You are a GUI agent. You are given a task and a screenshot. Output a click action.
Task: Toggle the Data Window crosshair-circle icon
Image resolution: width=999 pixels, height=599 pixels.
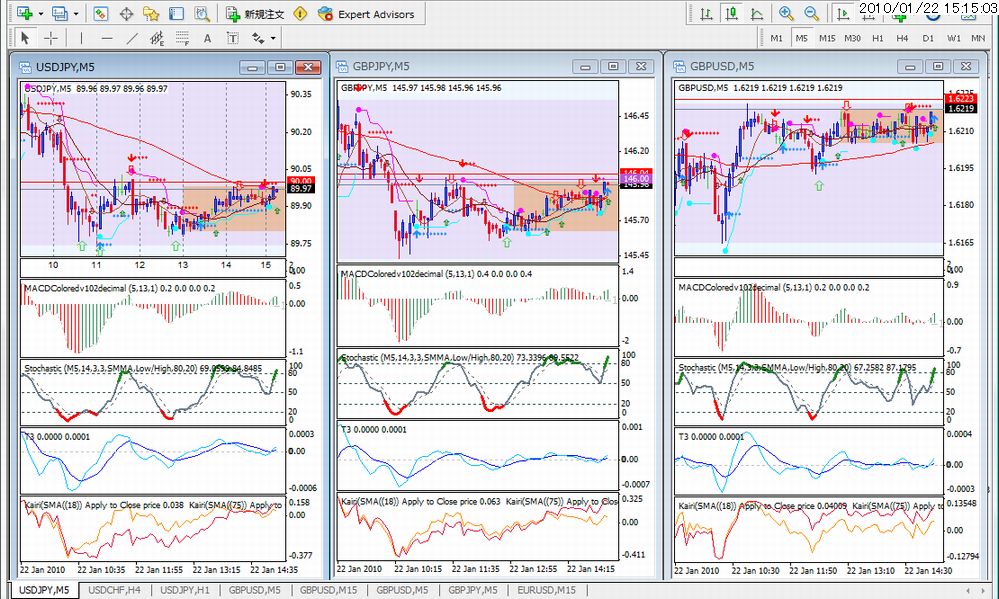pyautogui.click(x=126, y=13)
